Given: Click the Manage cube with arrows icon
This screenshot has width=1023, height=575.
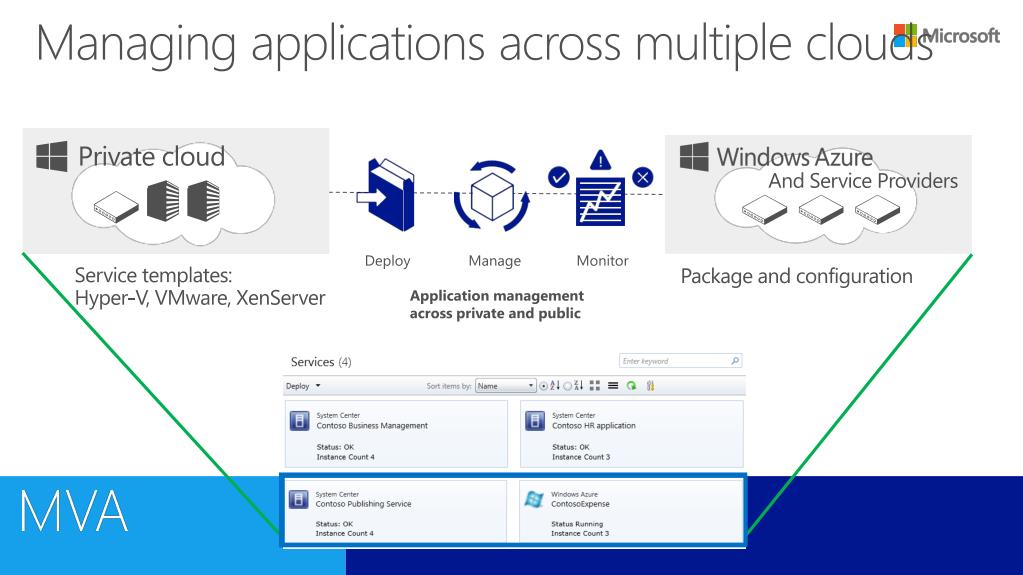Looking at the screenshot, I should 492,195.
